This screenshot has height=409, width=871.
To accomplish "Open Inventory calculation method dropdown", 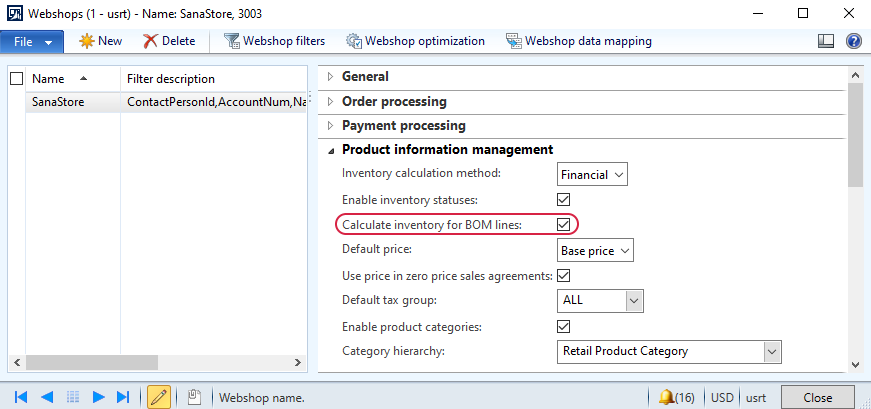I will click(x=592, y=174).
